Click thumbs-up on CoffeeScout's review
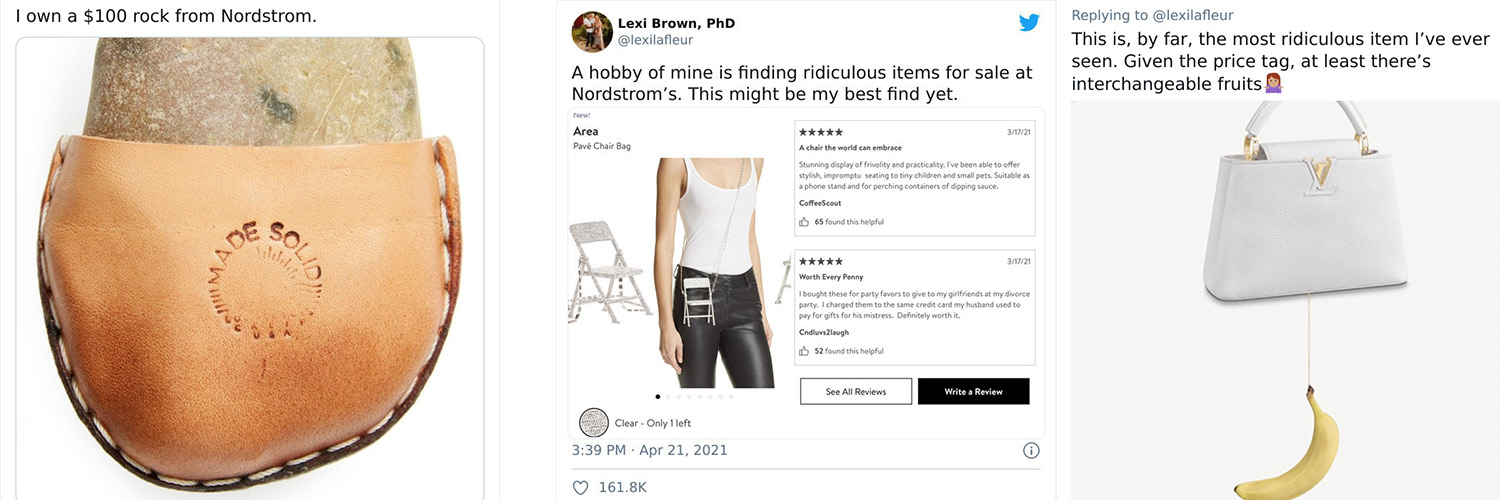Screen dimensions: 1500x500 (804, 222)
